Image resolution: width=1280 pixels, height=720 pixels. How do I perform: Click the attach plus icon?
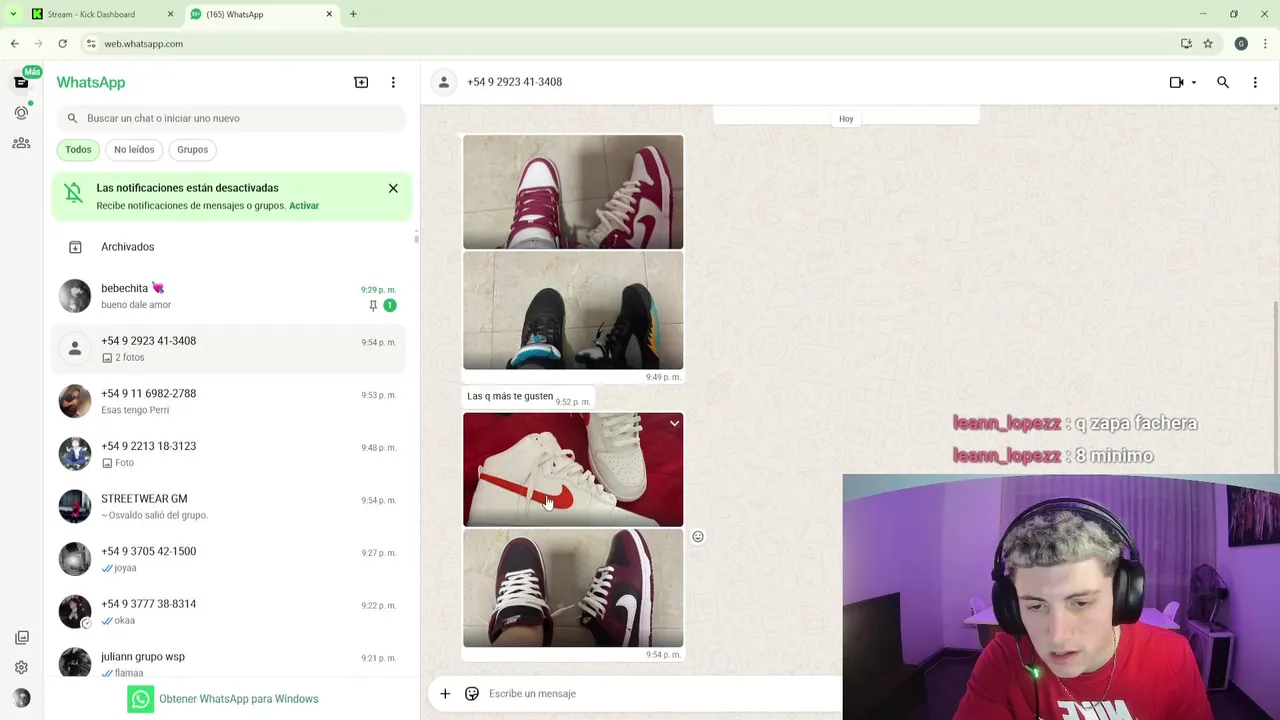pyautogui.click(x=445, y=693)
